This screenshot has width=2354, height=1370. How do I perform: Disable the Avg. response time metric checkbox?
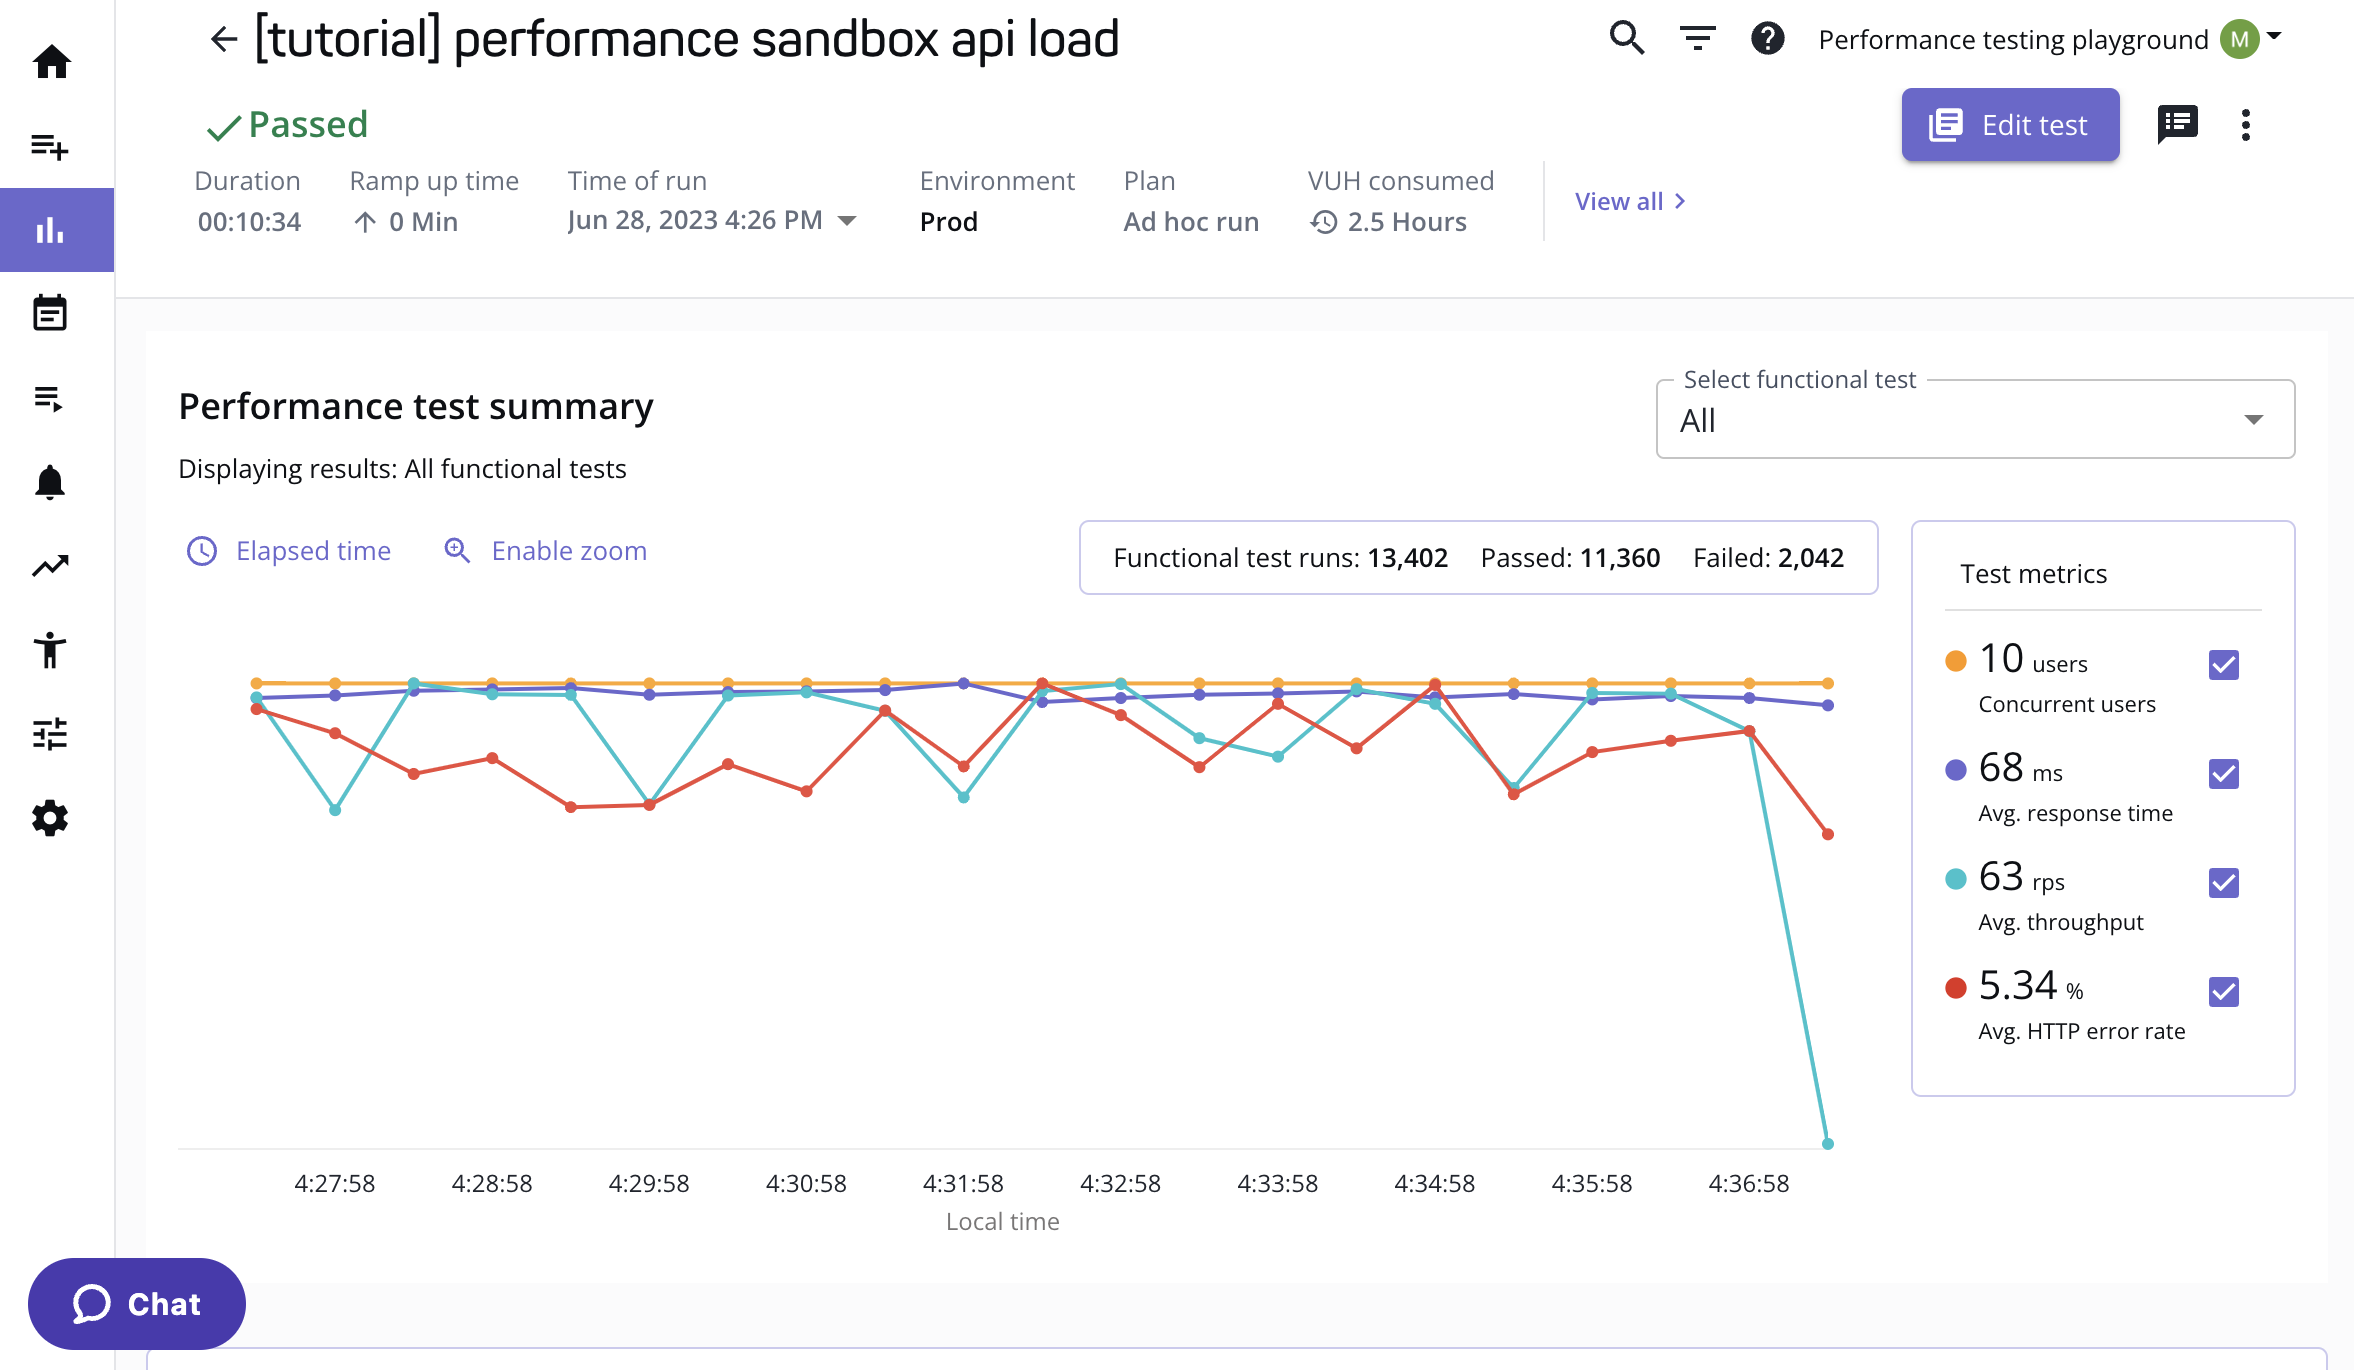coord(2222,773)
